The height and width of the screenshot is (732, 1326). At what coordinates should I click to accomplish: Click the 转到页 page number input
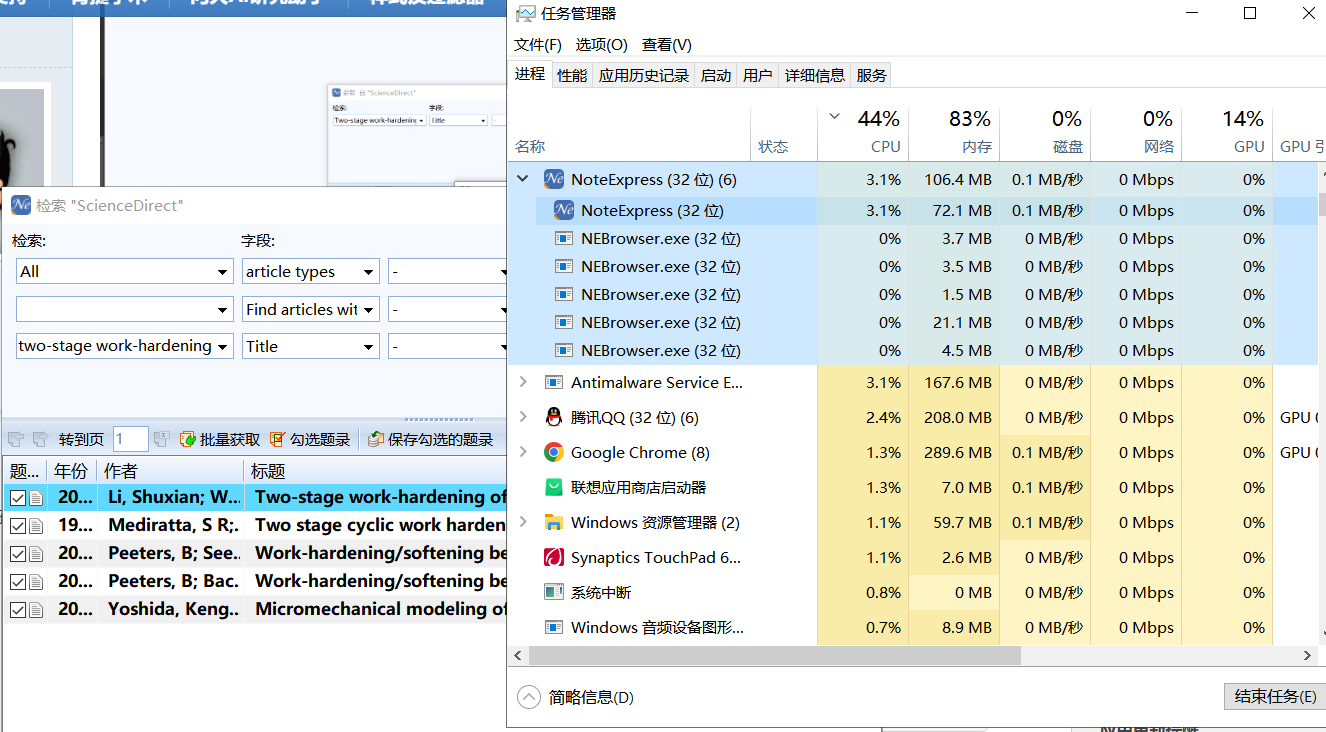tap(131, 439)
